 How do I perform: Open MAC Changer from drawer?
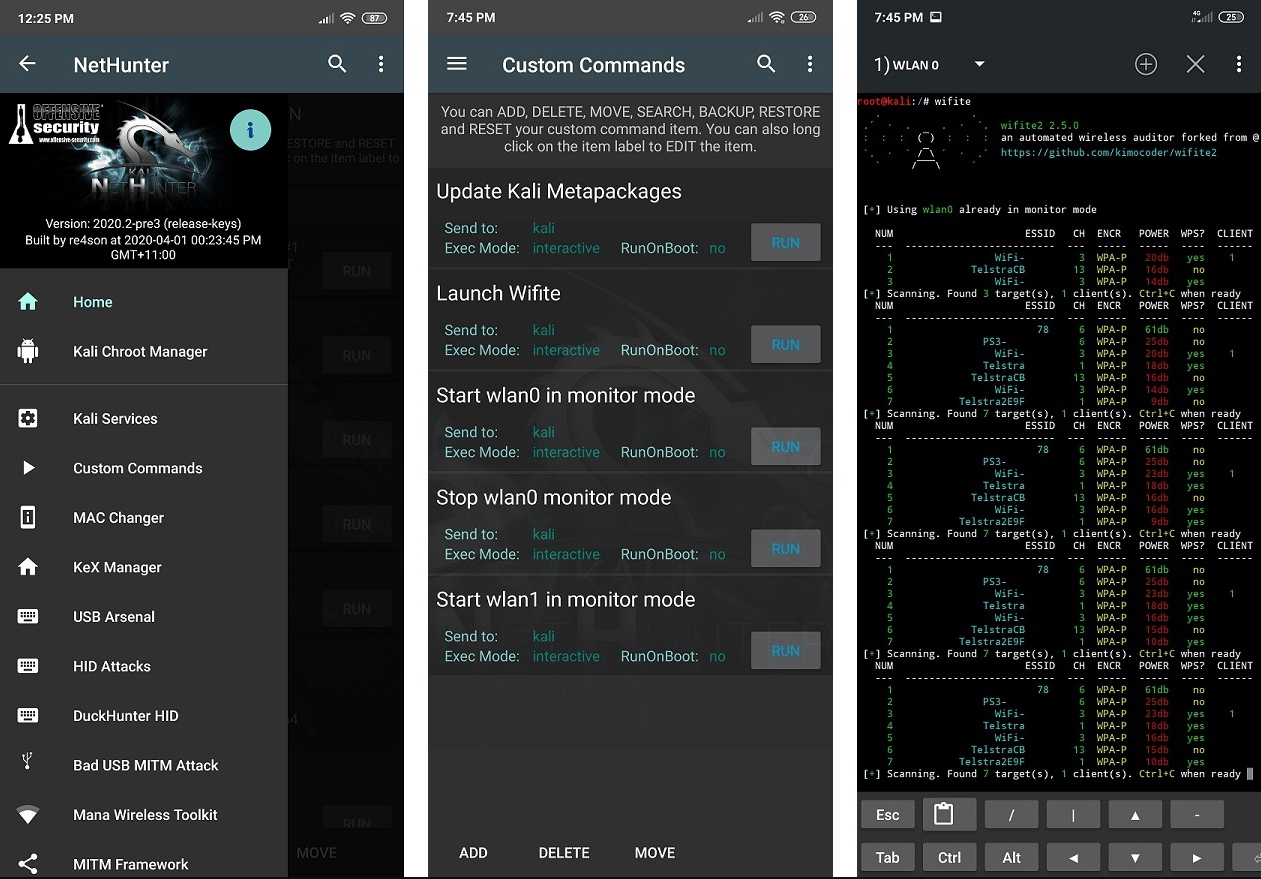(144, 518)
